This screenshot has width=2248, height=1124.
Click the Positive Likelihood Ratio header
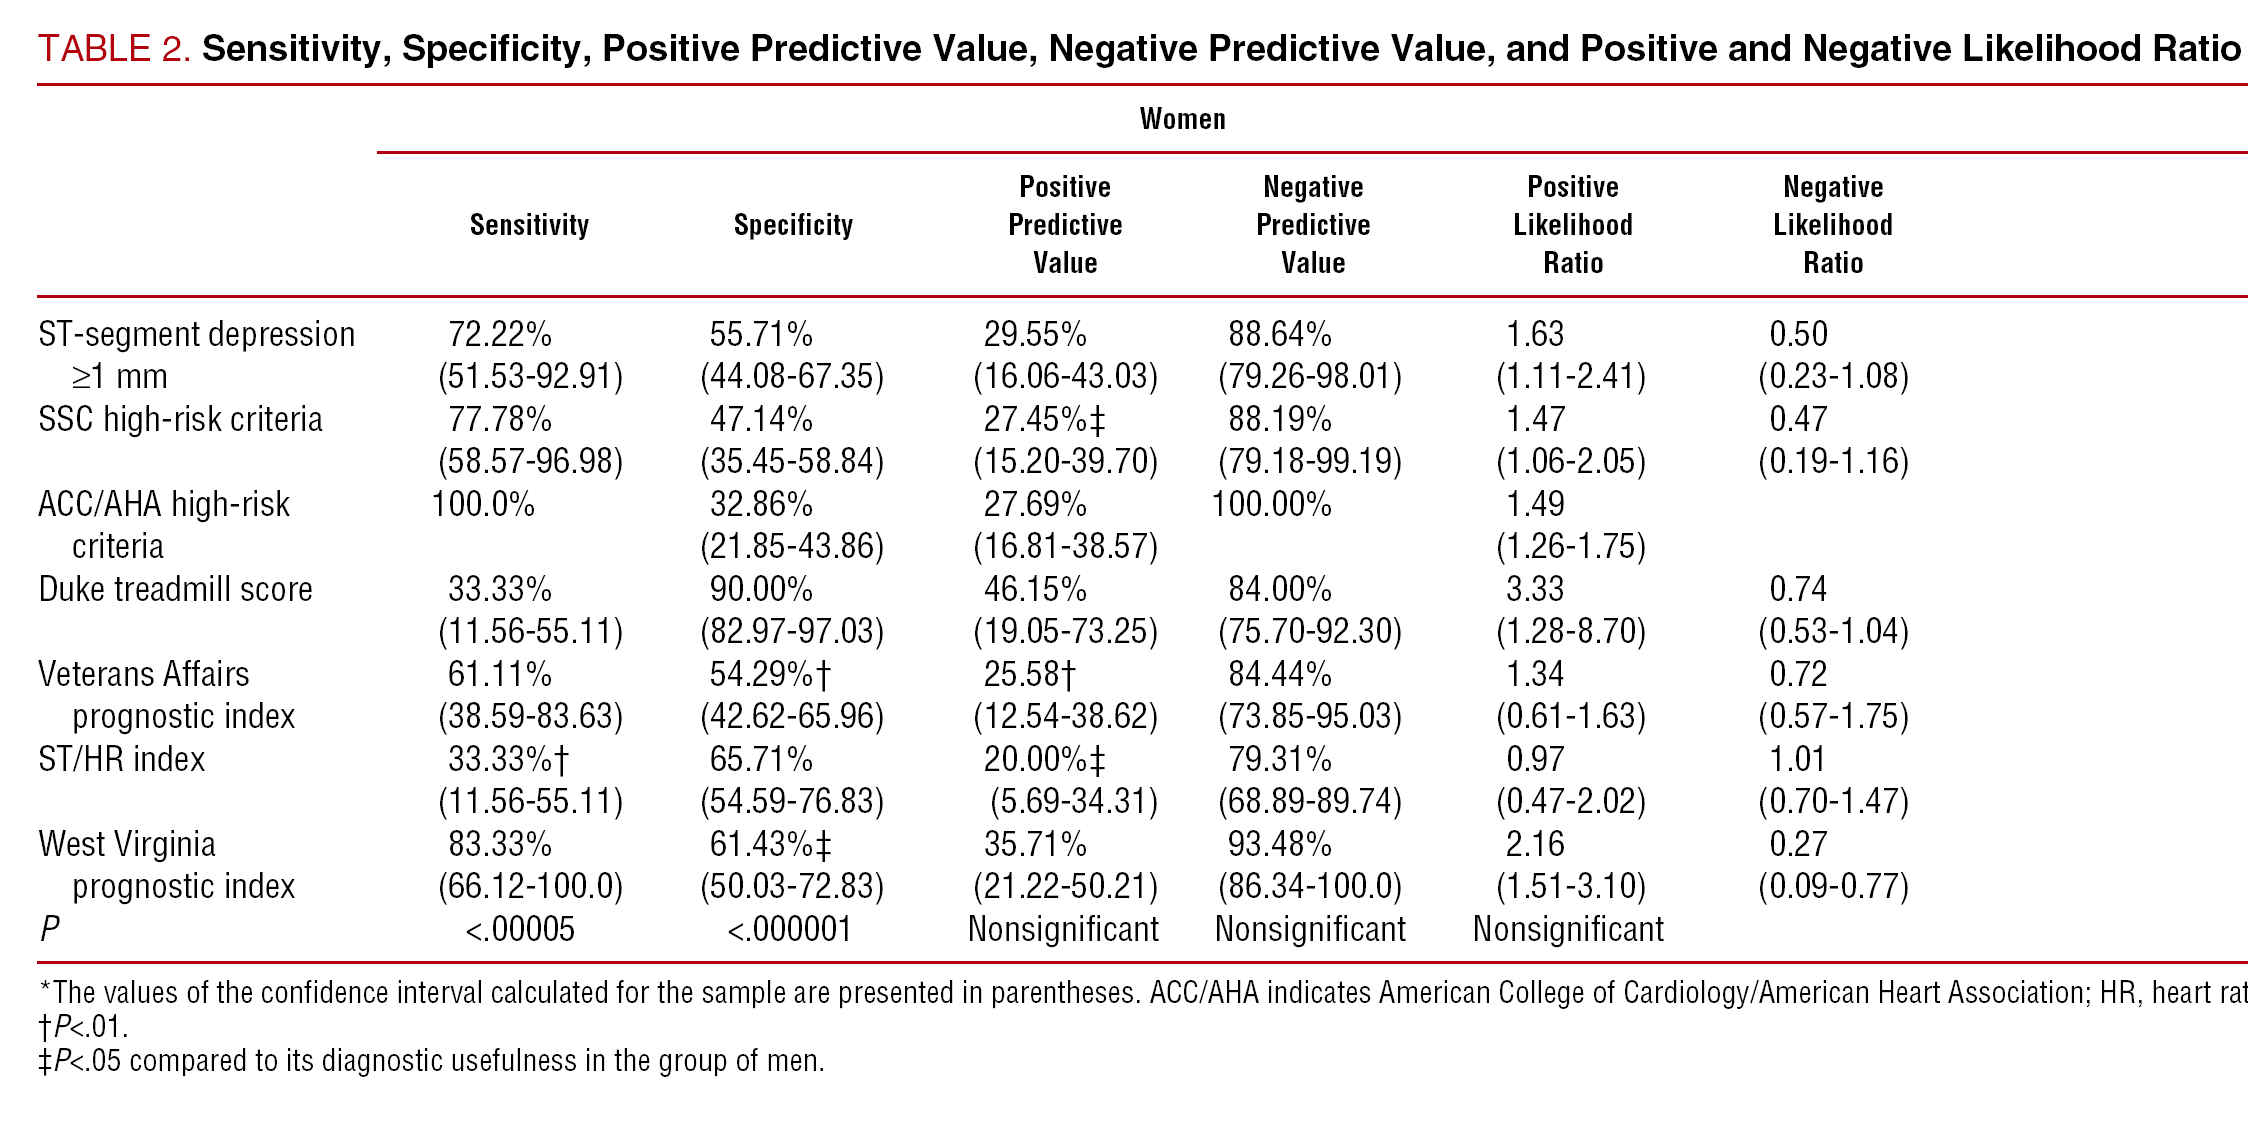tap(1573, 225)
